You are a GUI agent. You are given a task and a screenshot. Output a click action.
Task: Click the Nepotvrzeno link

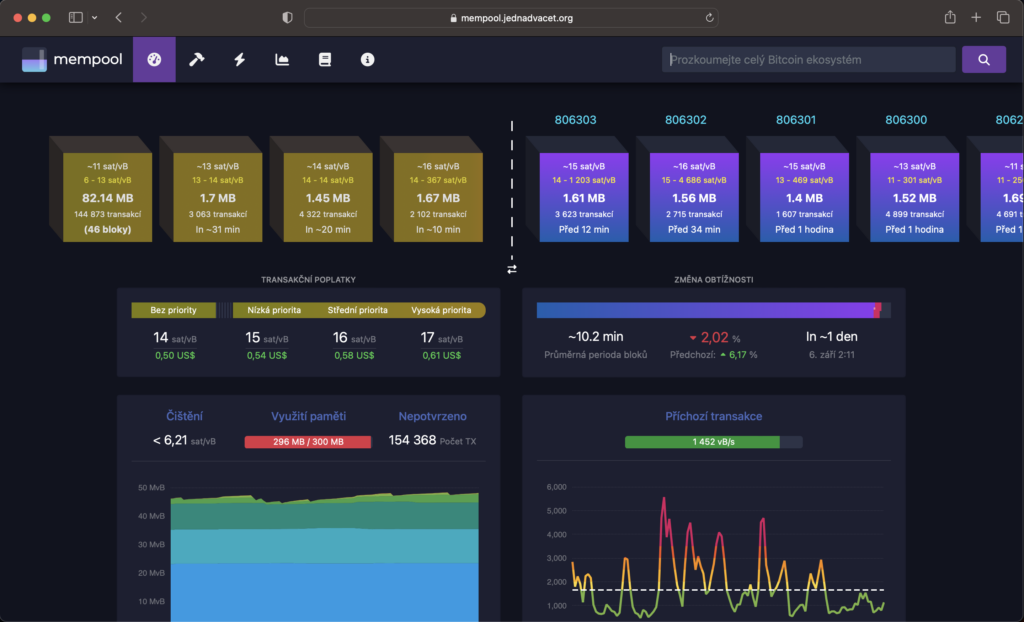pos(432,416)
